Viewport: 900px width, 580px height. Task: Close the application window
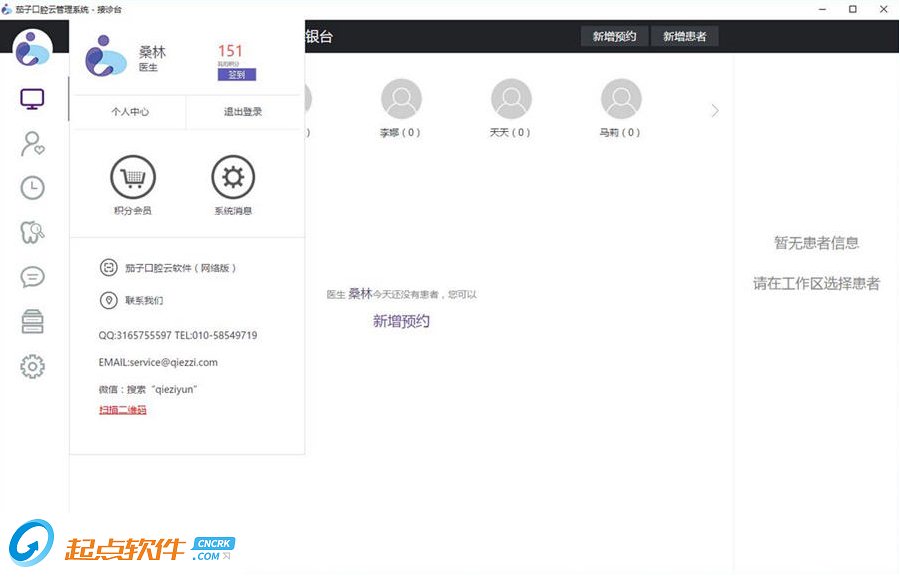coord(884,9)
